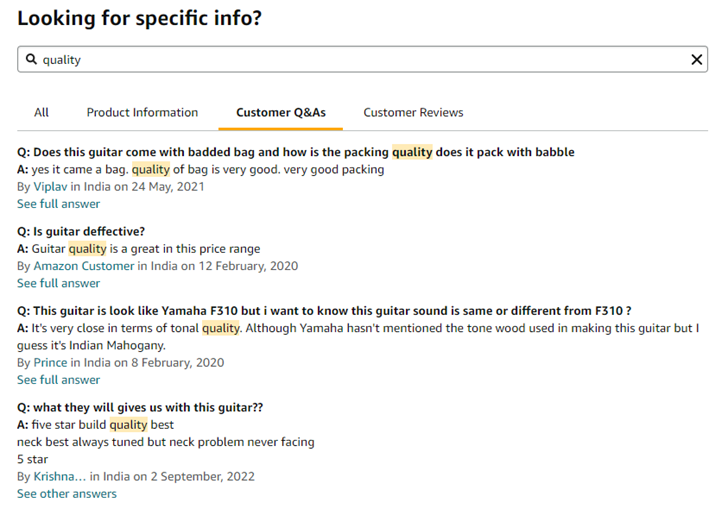The height and width of the screenshot is (515, 728).
Task: Expand See full answer under Prince's reply
Action: pyautogui.click(x=58, y=380)
